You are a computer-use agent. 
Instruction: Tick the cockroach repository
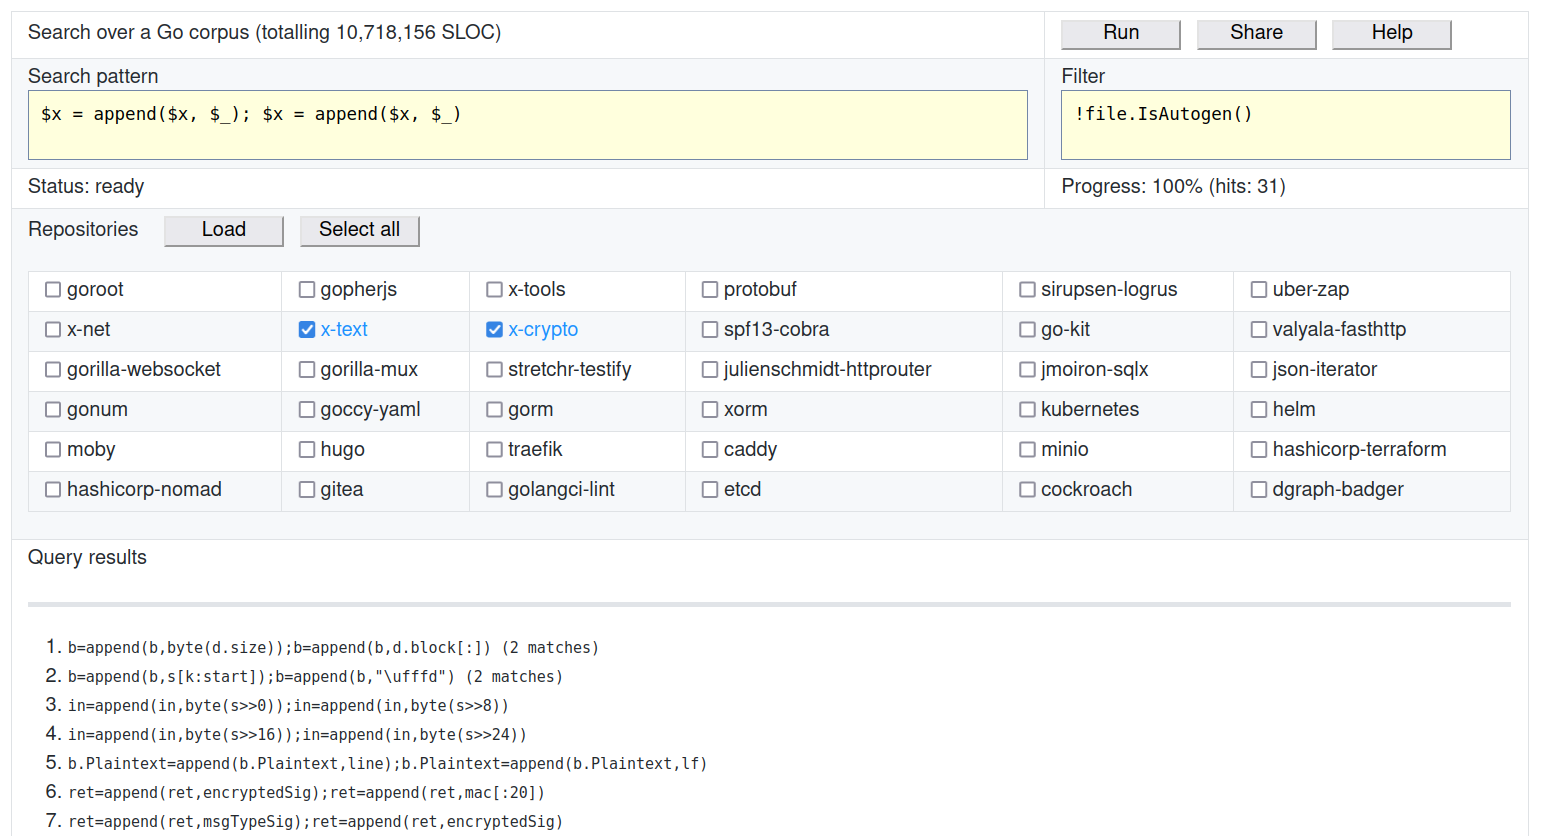click(1027, 490)
